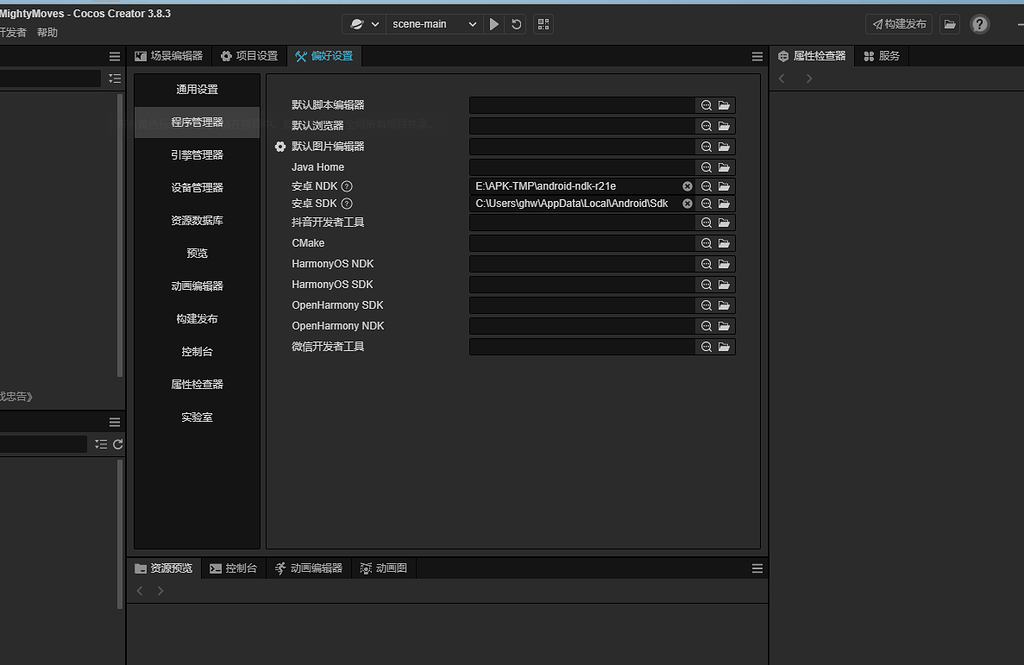Switch to the 控制台 bottom tab

[234, 567]
